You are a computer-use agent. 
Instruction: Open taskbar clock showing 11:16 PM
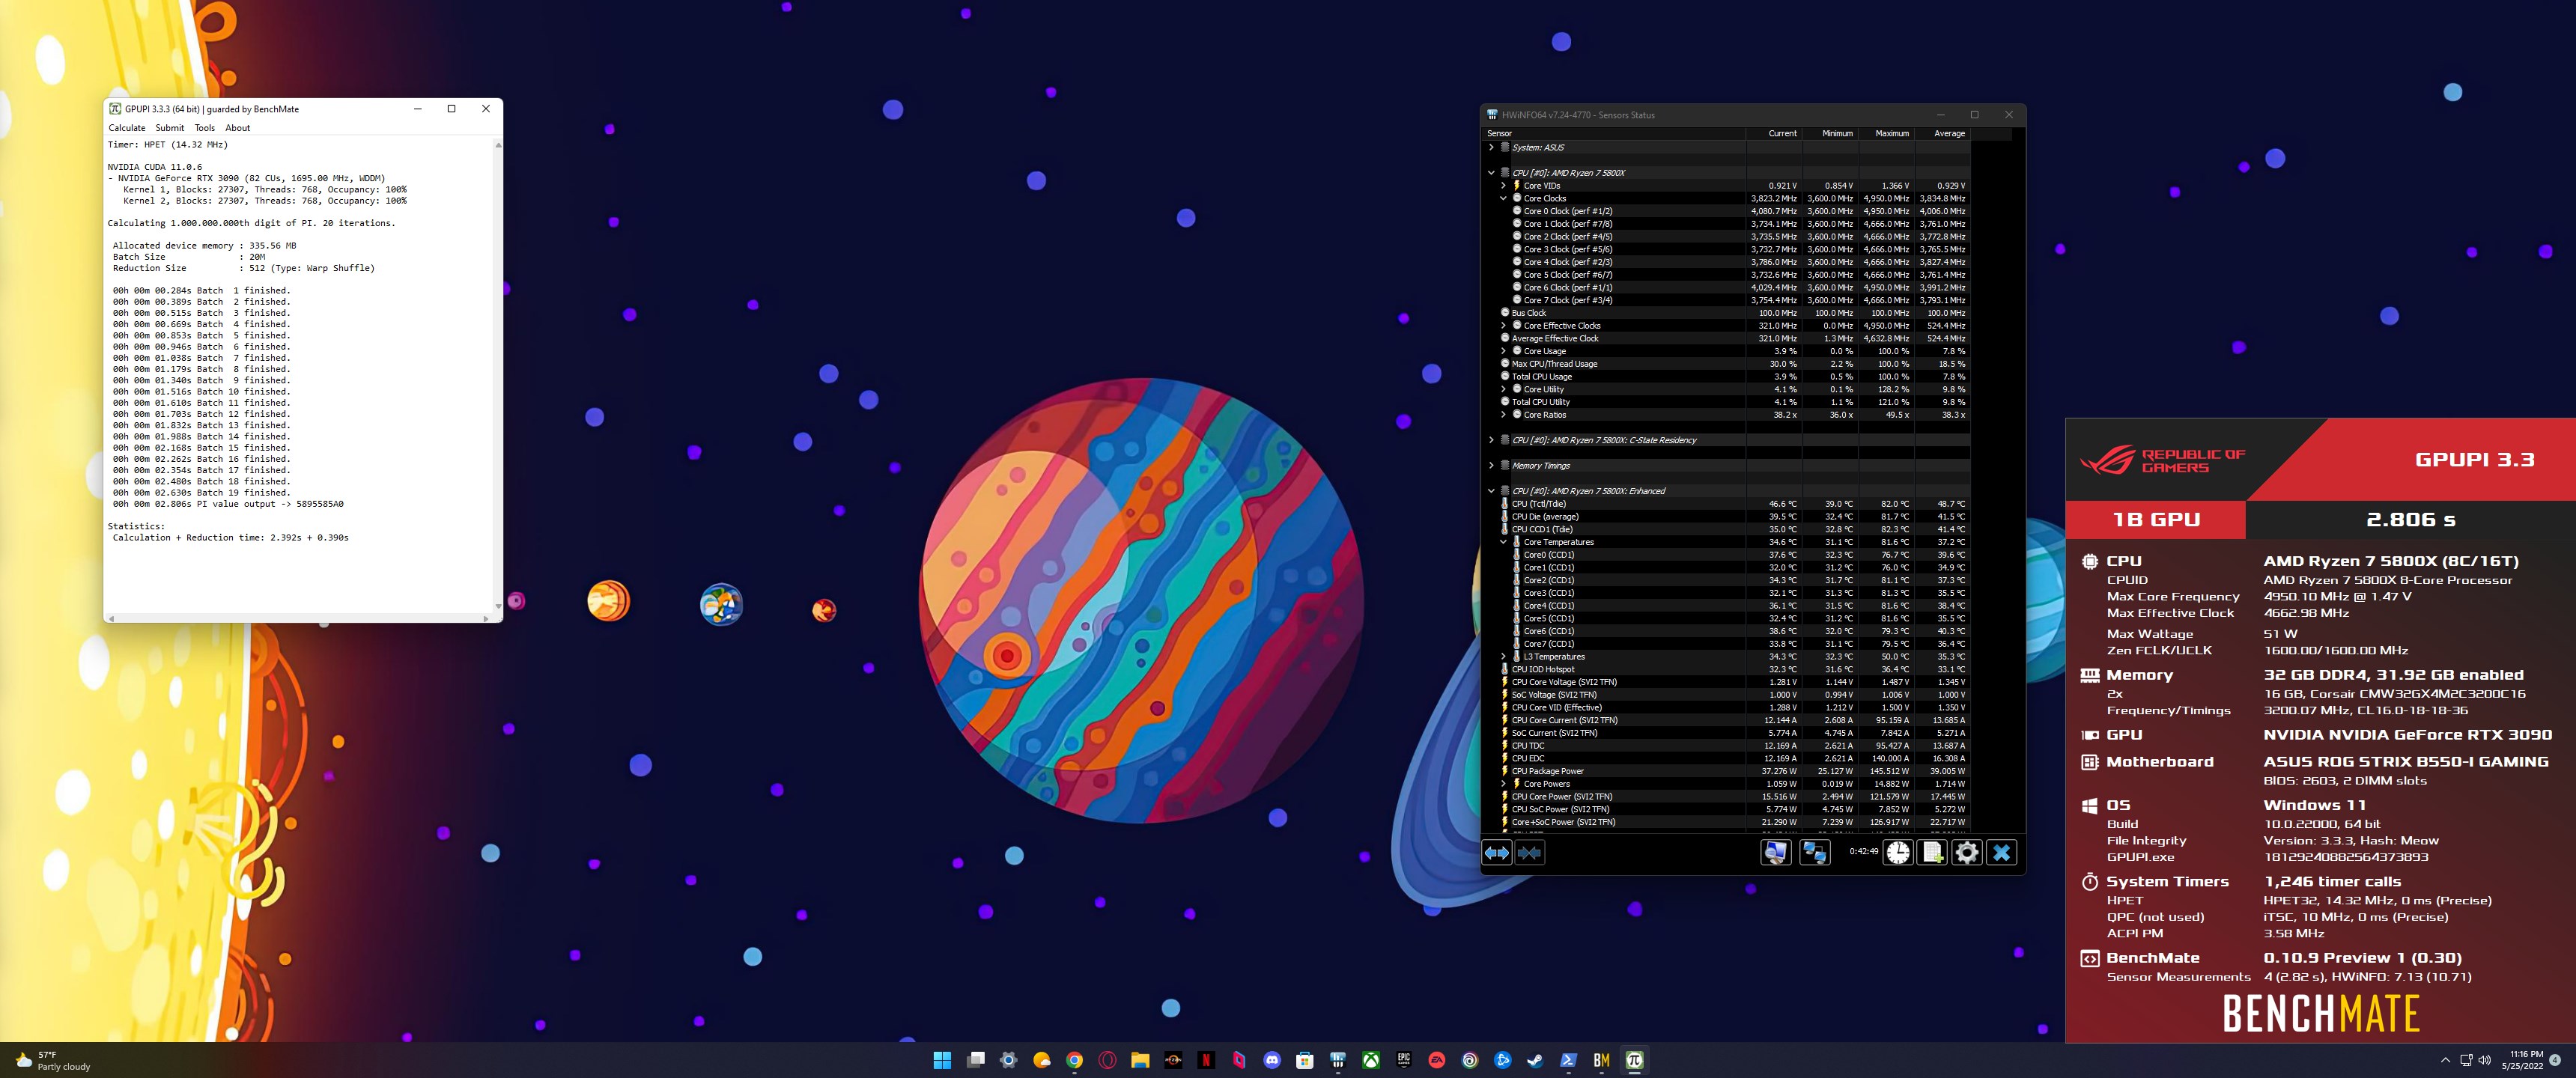coord(2526,1060)
